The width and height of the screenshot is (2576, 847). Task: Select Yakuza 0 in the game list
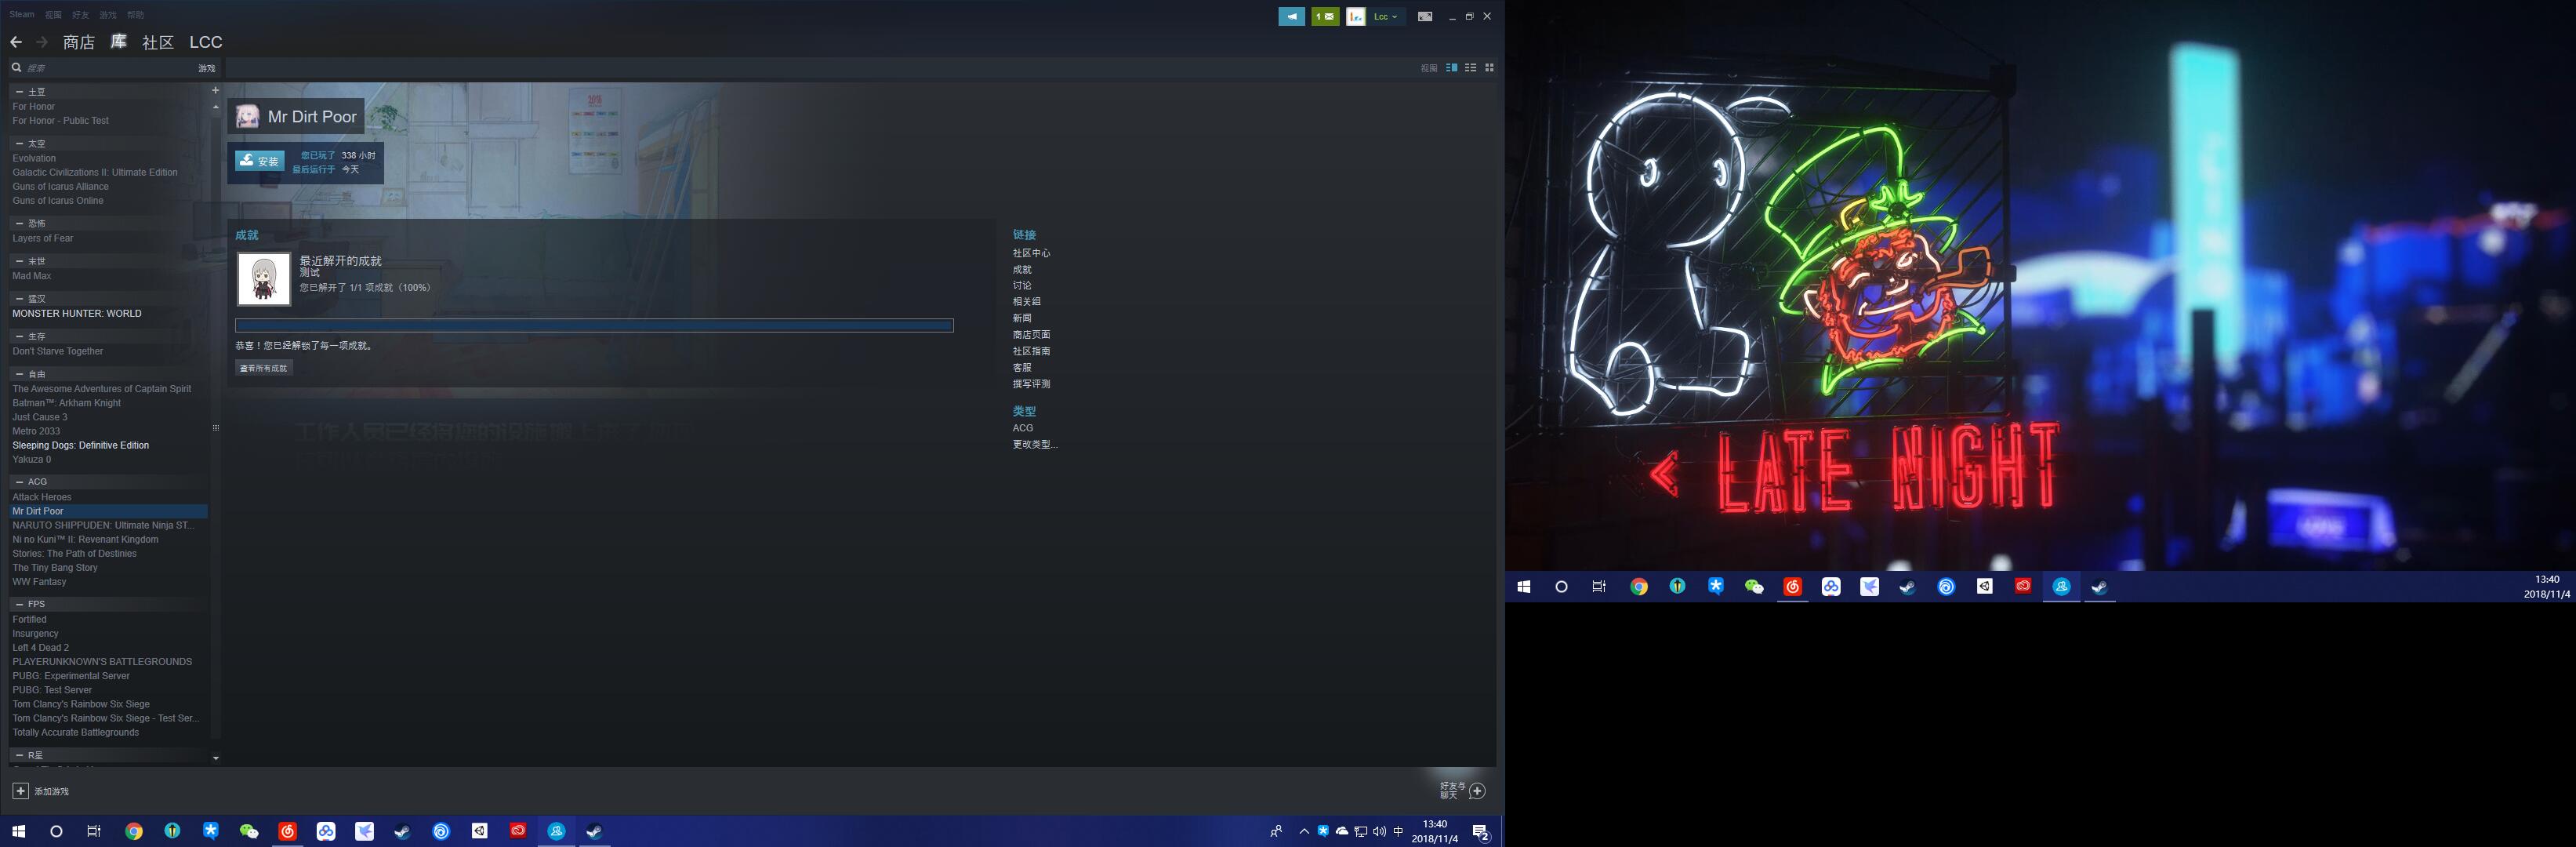coord(32,460)
